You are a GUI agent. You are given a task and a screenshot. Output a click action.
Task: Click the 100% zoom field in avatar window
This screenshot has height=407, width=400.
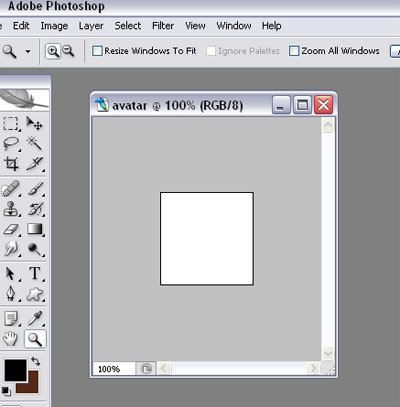pos(113,369)
